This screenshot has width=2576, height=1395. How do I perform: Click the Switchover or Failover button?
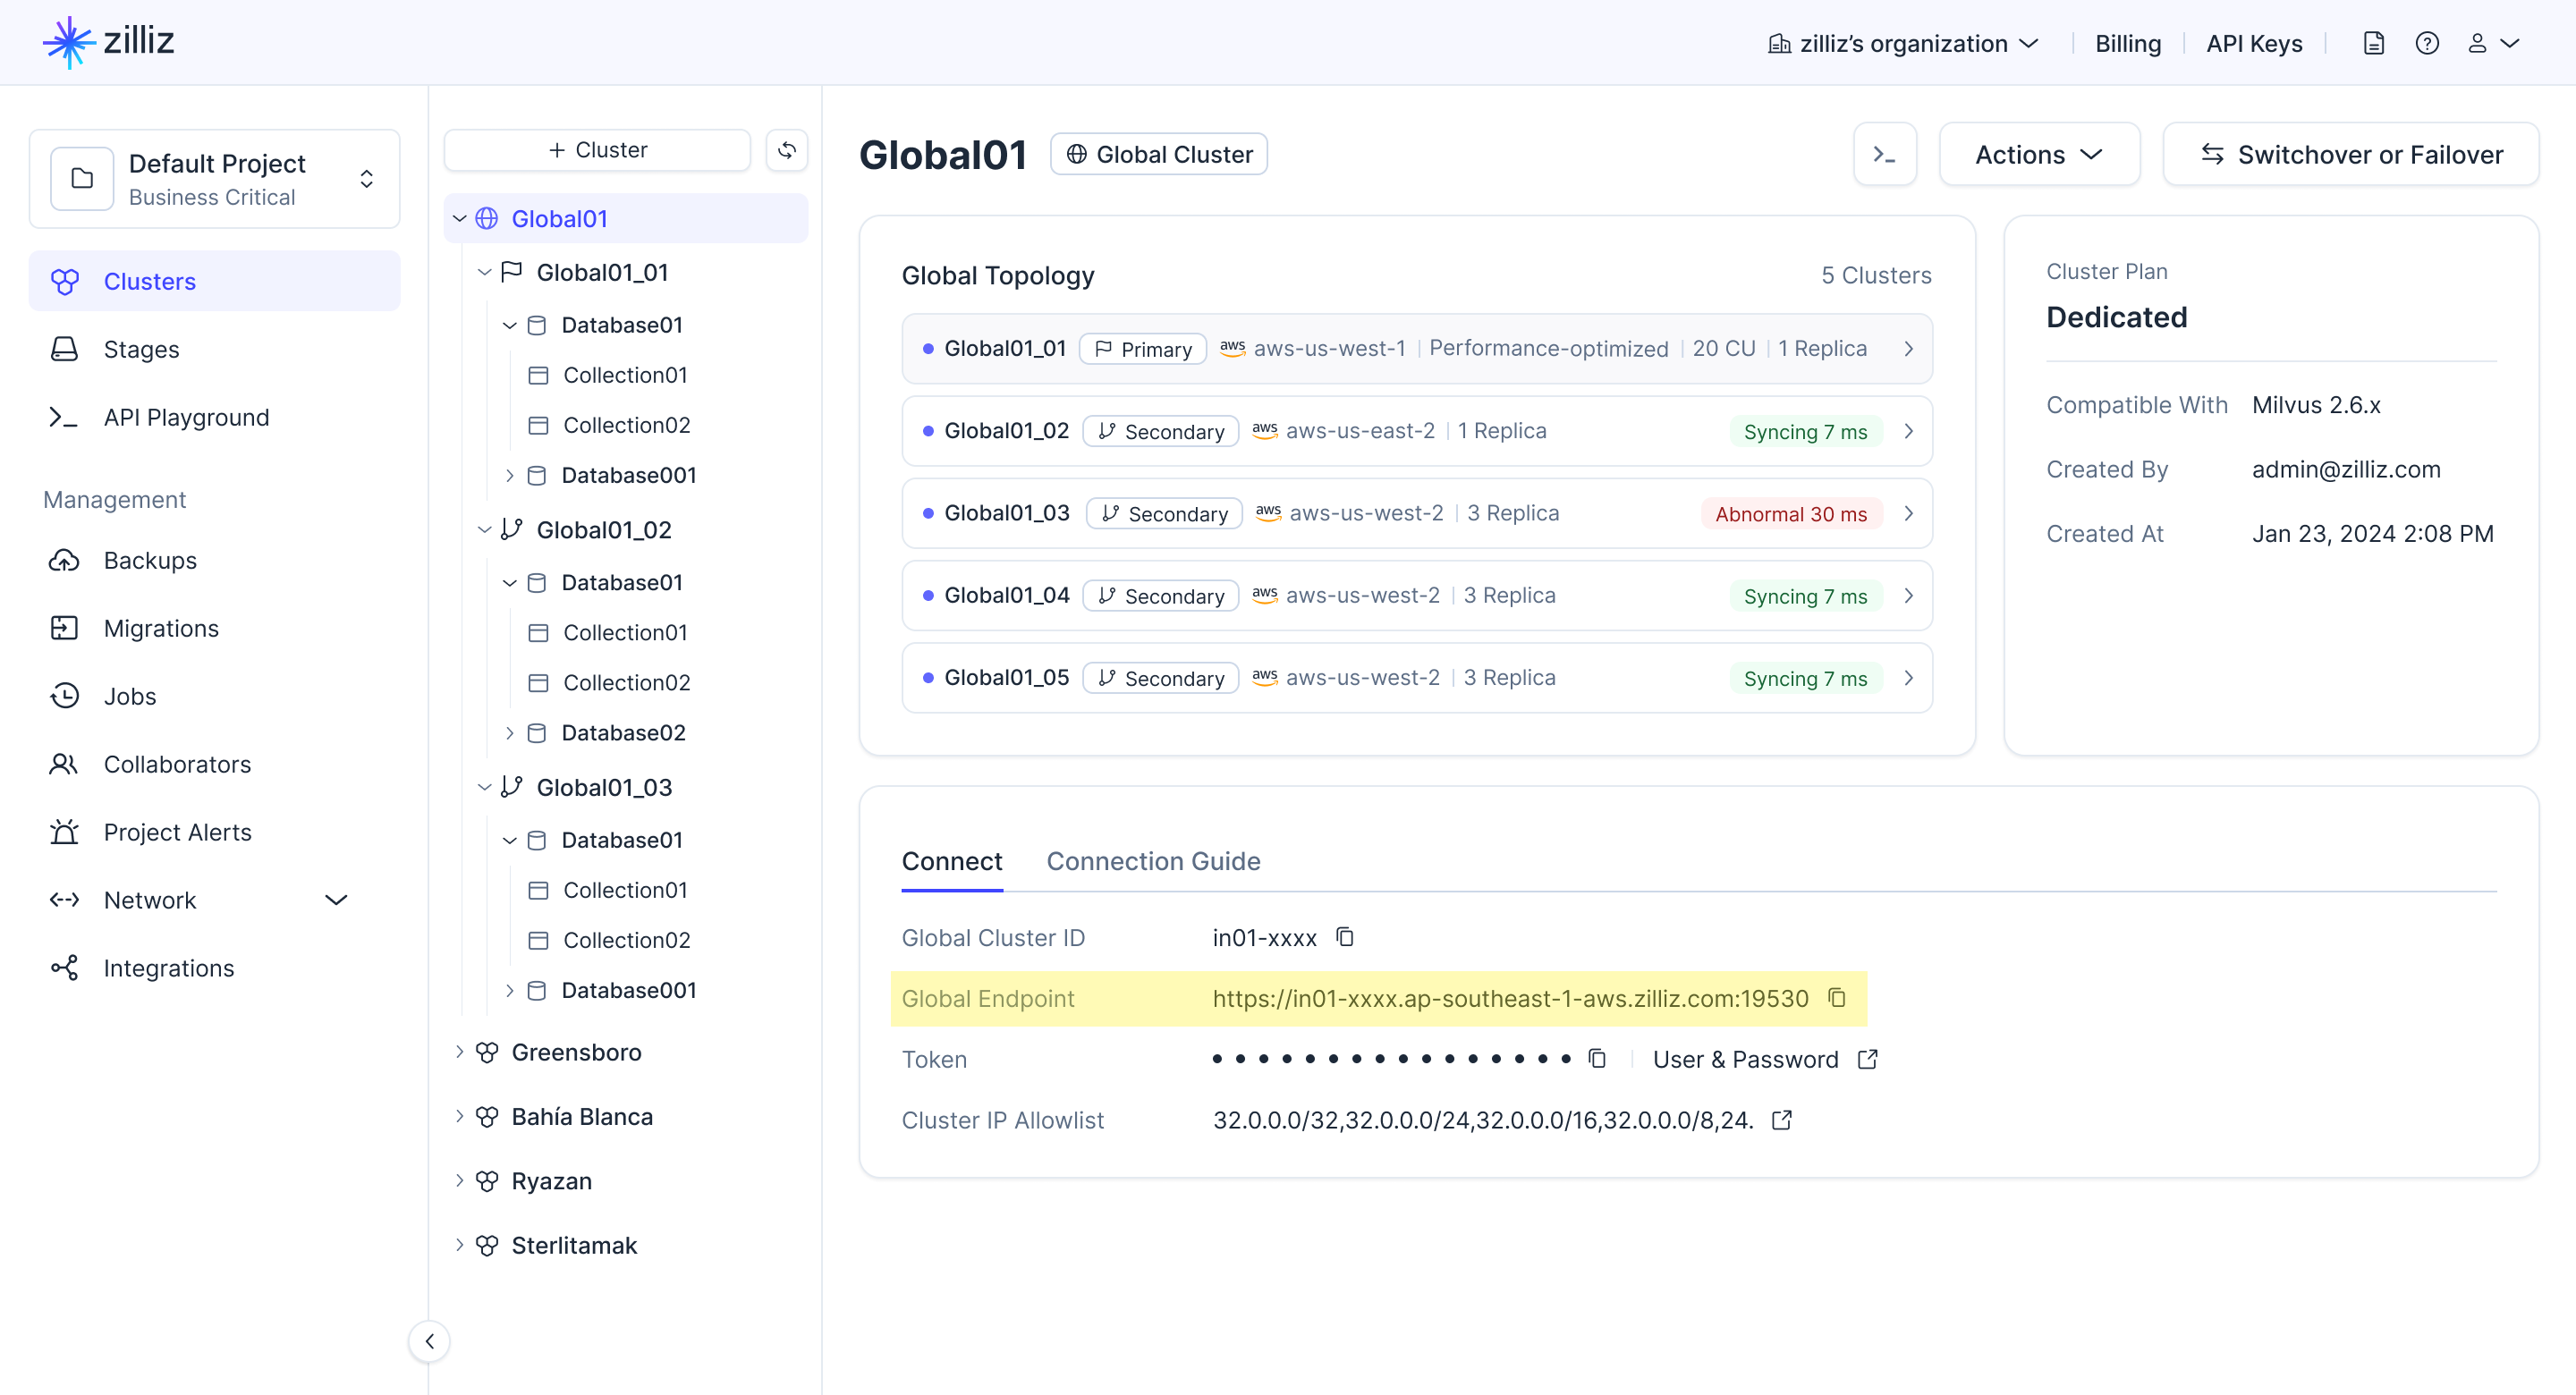[2350, 155]
